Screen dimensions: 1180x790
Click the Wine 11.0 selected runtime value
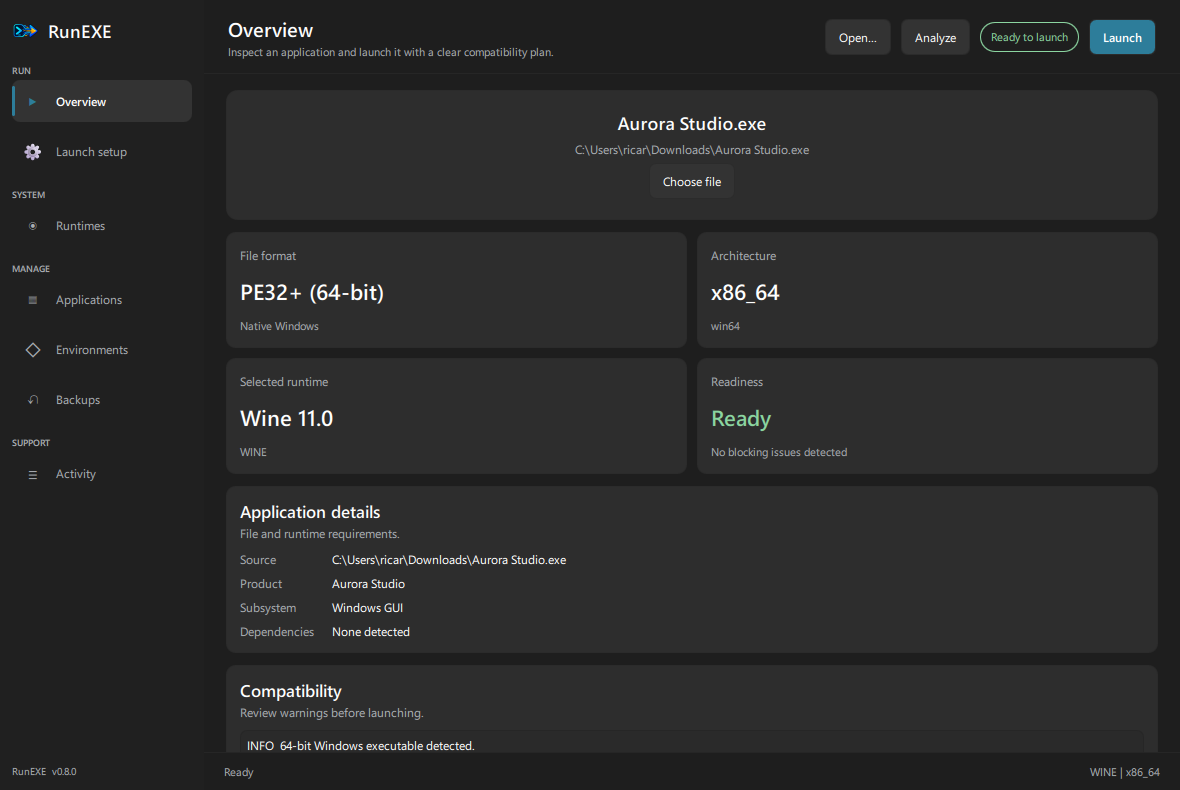click(287, 418)
